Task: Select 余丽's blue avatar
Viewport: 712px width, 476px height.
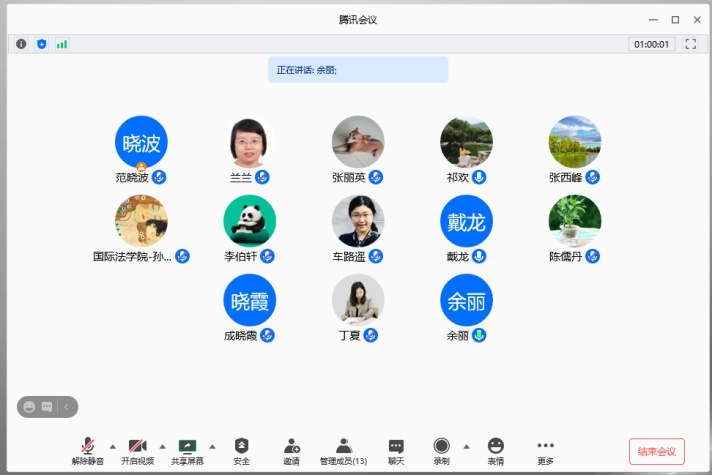Action: tap(466, 300)
